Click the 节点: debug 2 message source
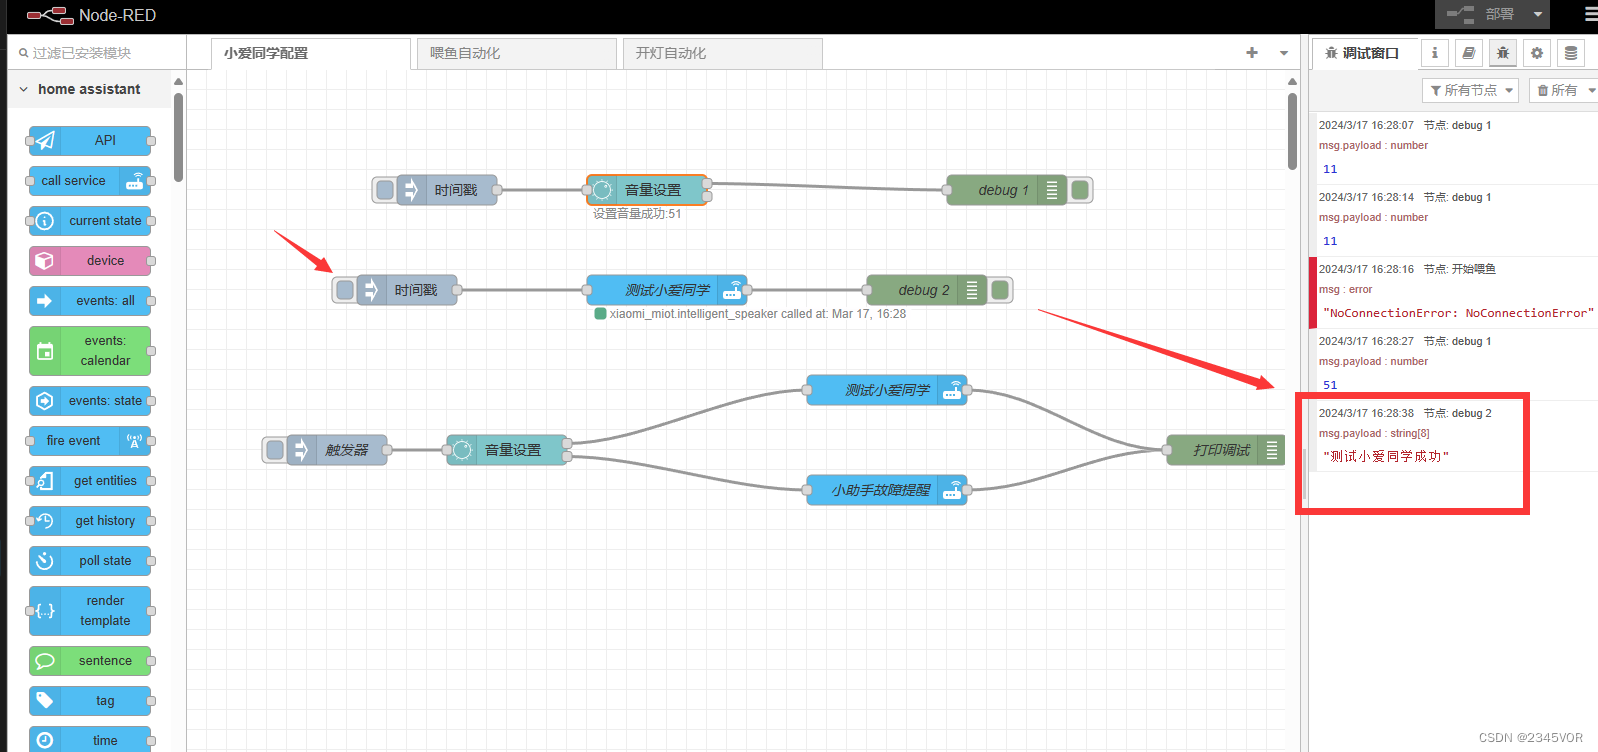 click(1457, 413)
